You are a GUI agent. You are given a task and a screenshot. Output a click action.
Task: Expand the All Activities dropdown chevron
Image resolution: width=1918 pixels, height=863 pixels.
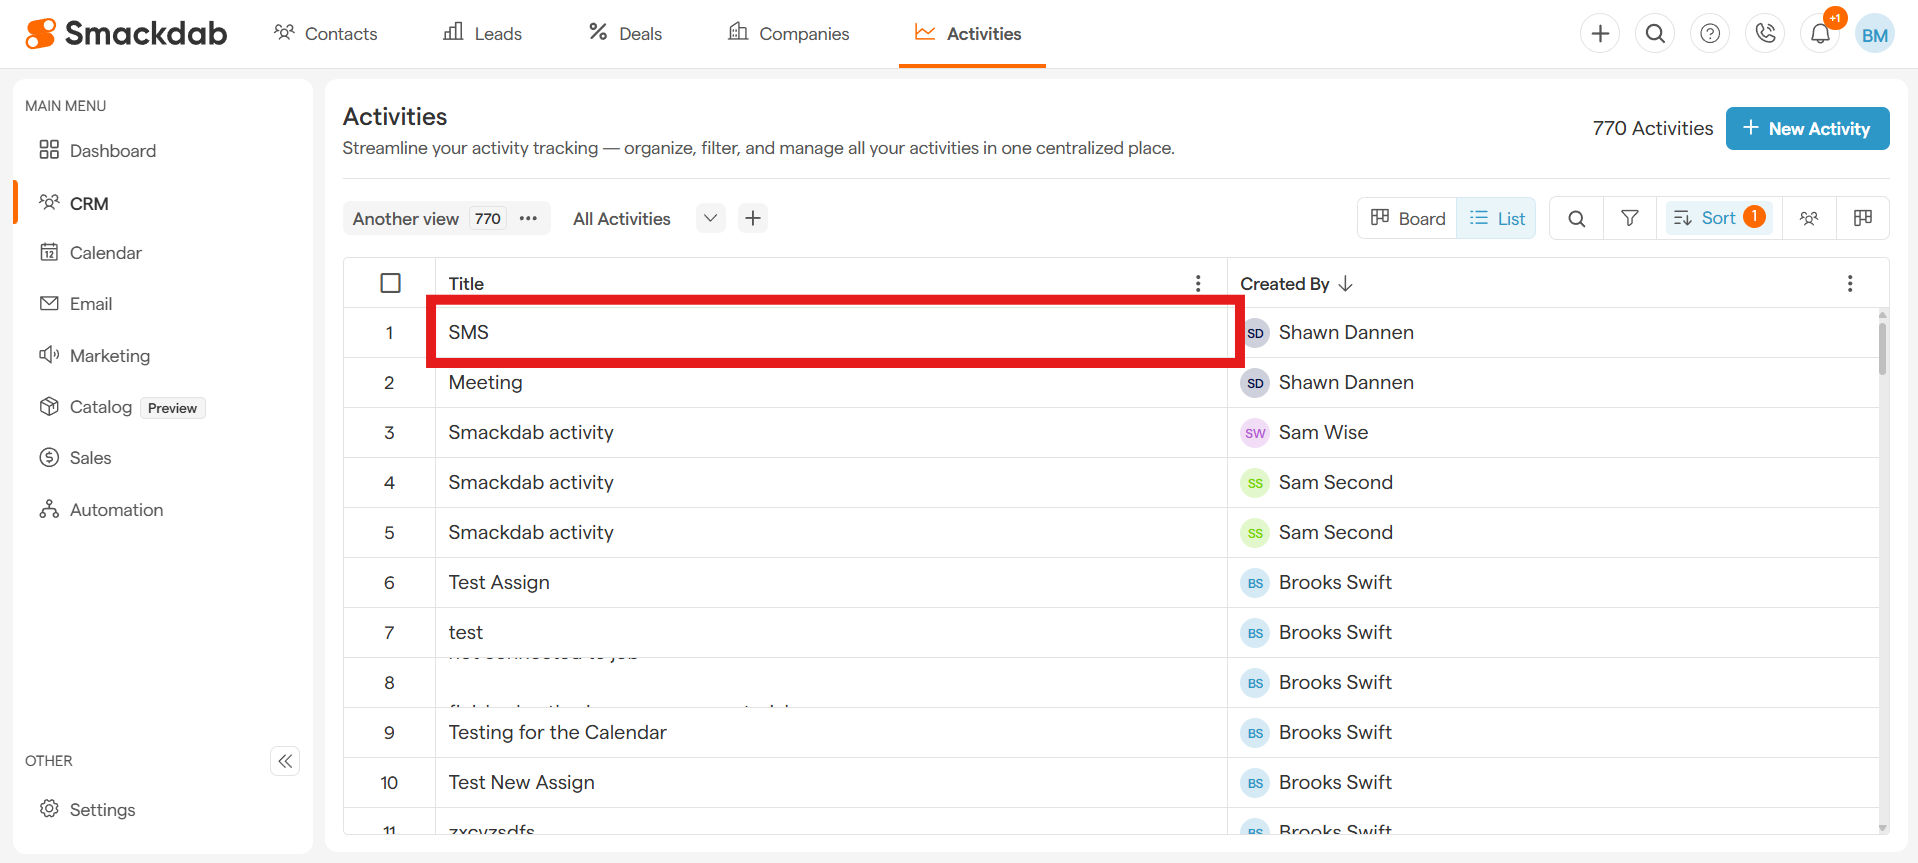tap(710, 218)
